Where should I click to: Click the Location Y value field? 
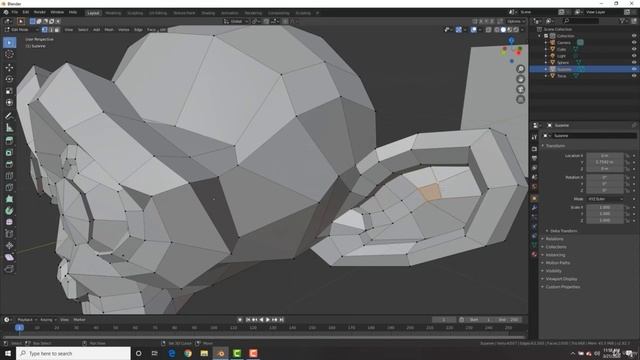[604, 162]
